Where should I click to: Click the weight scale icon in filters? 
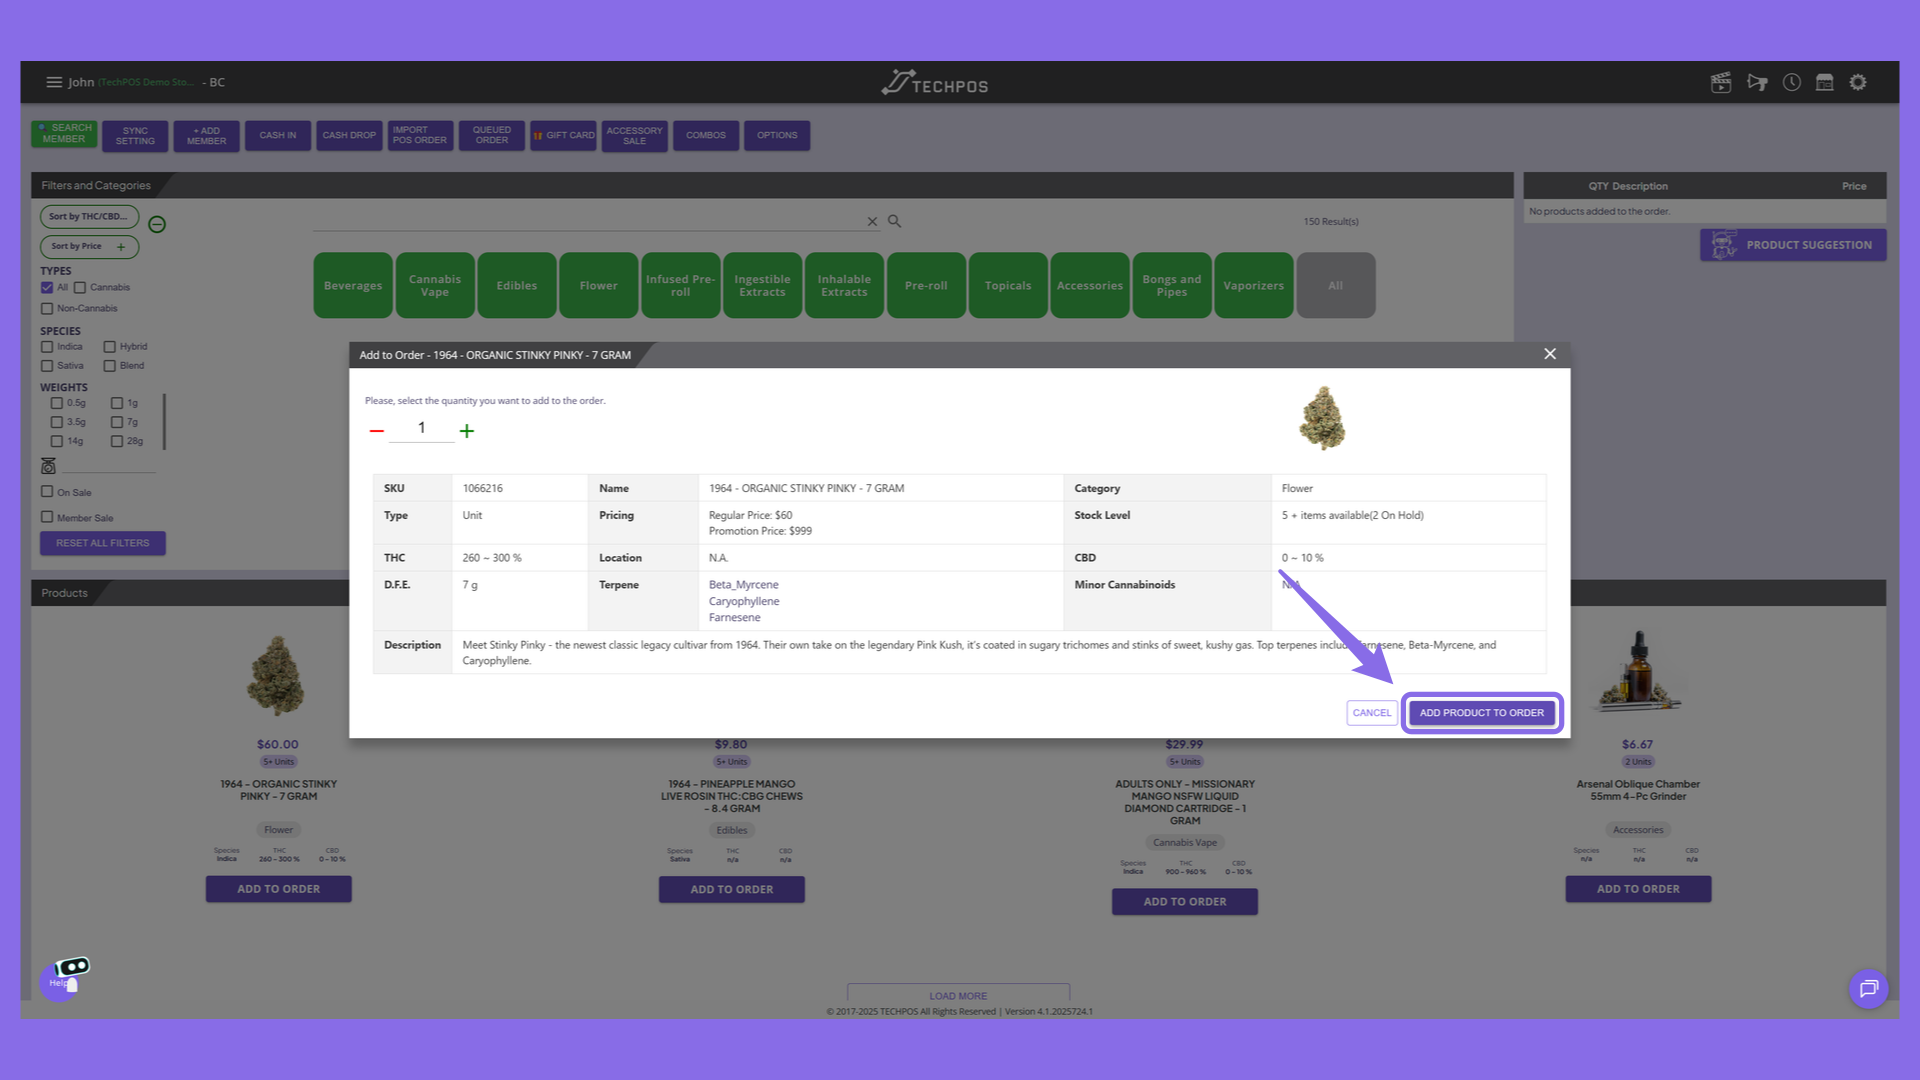48,466
